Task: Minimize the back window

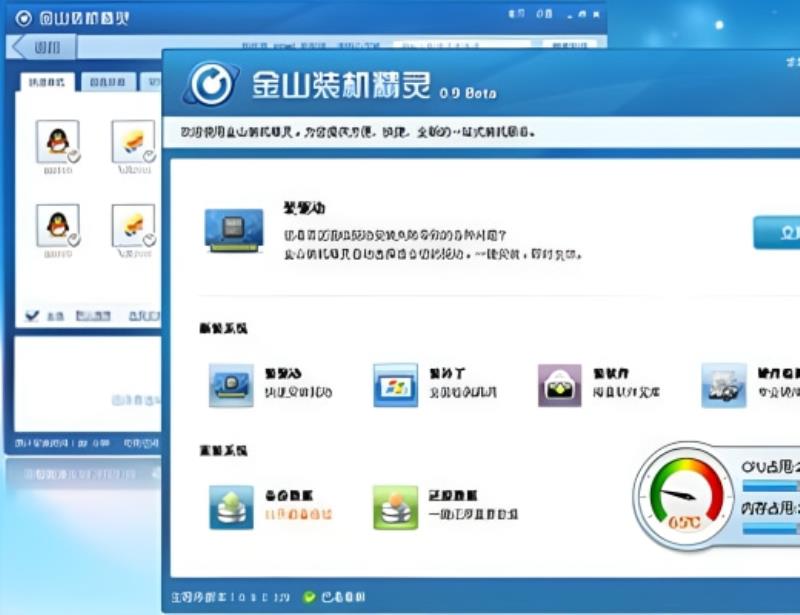Action: click(x=570, y=15)
